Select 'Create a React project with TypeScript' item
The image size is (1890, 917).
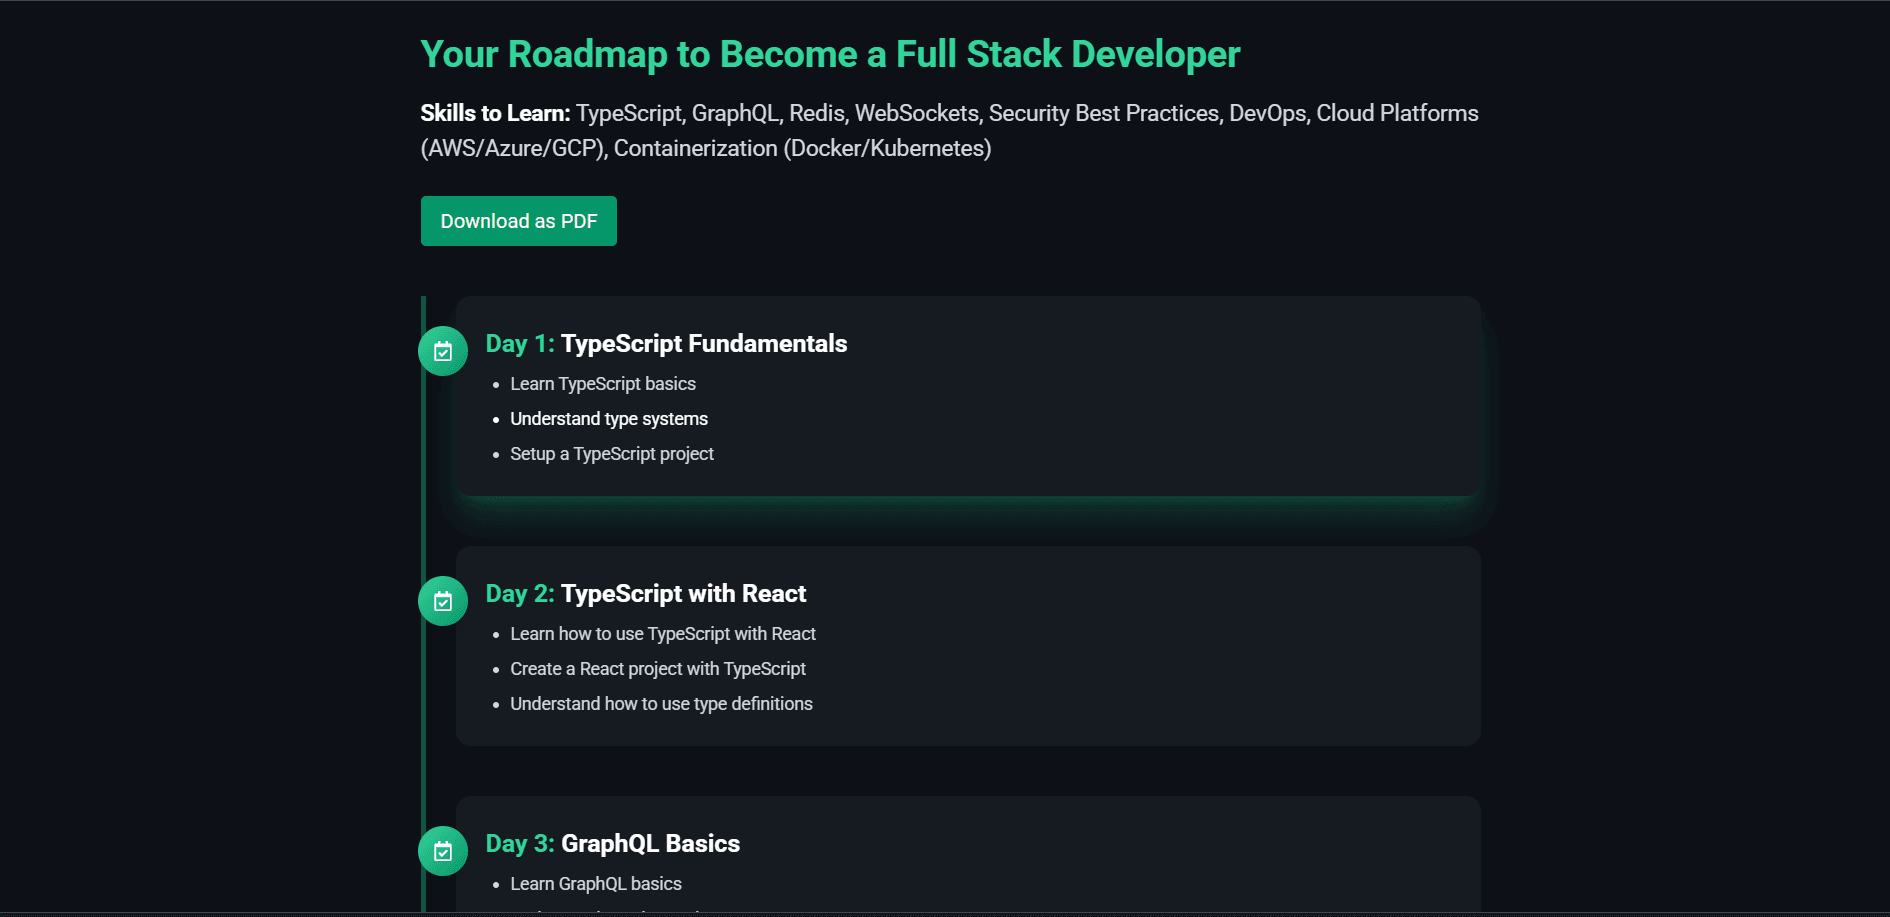click(657, 669)
